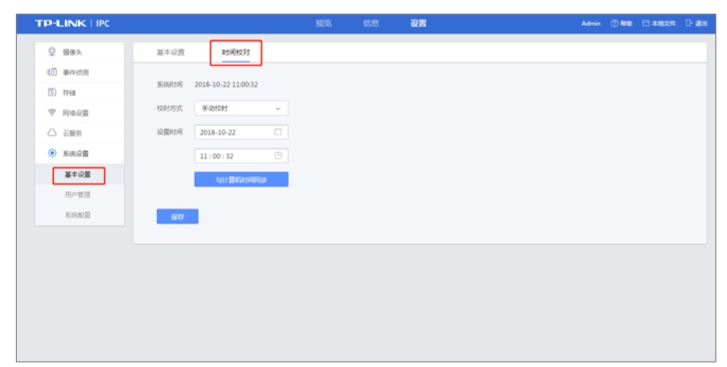The height and width of the screenshot is (367, 727).
Task: Click the local files (本地文件) icon
Action: pos(646,23)
